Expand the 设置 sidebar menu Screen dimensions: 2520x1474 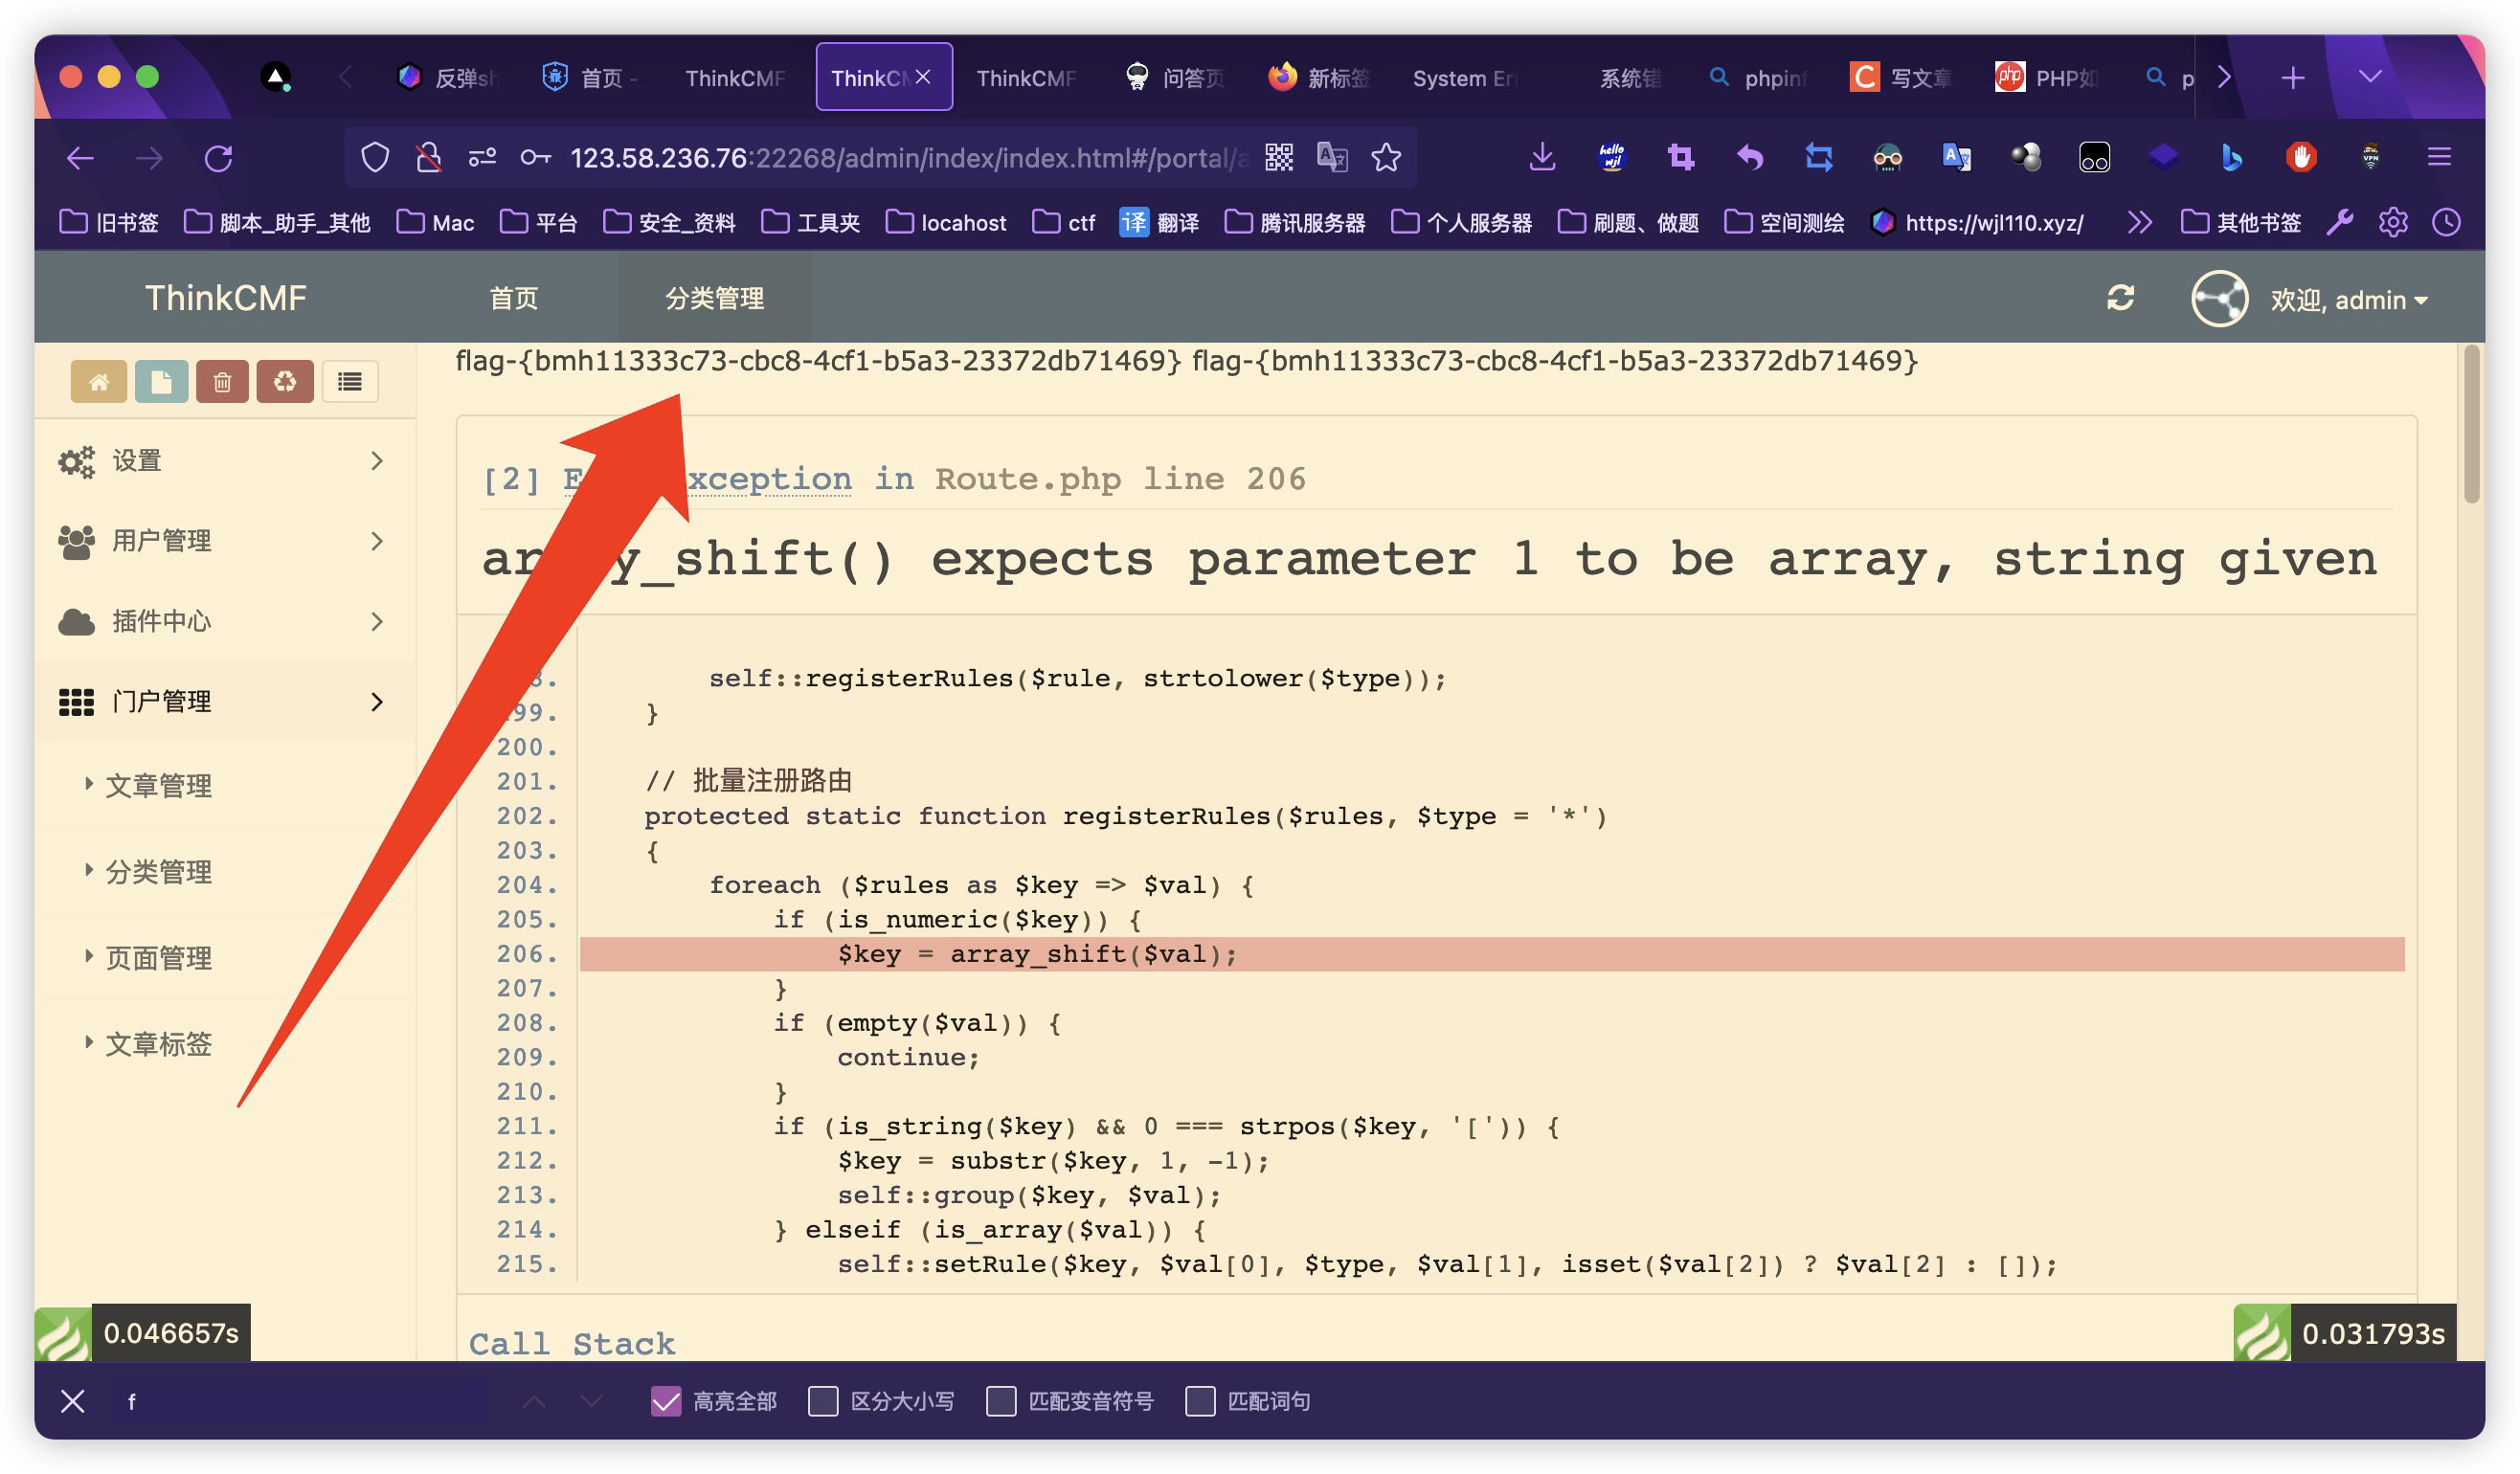224,461
